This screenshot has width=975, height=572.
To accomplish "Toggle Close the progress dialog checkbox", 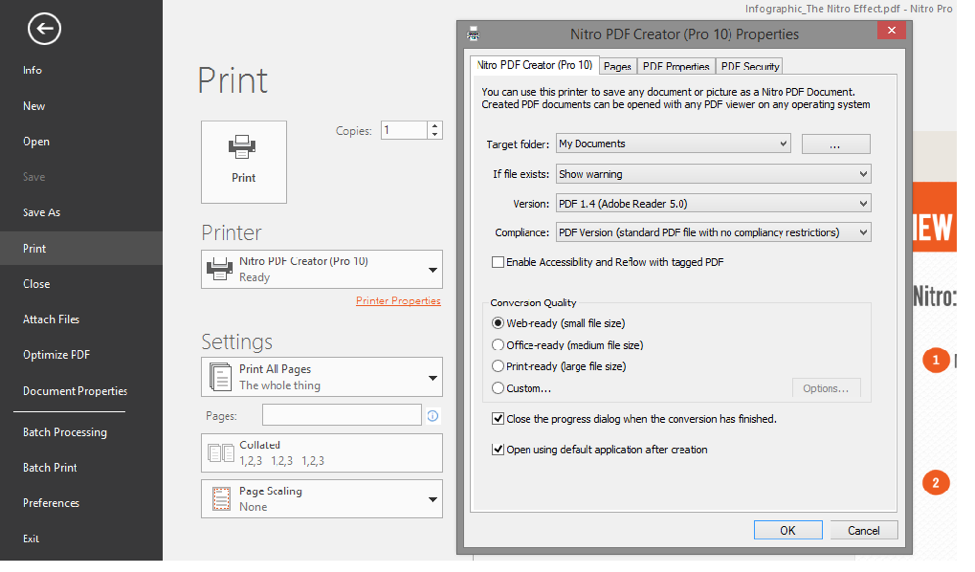I will click(497, 419).
